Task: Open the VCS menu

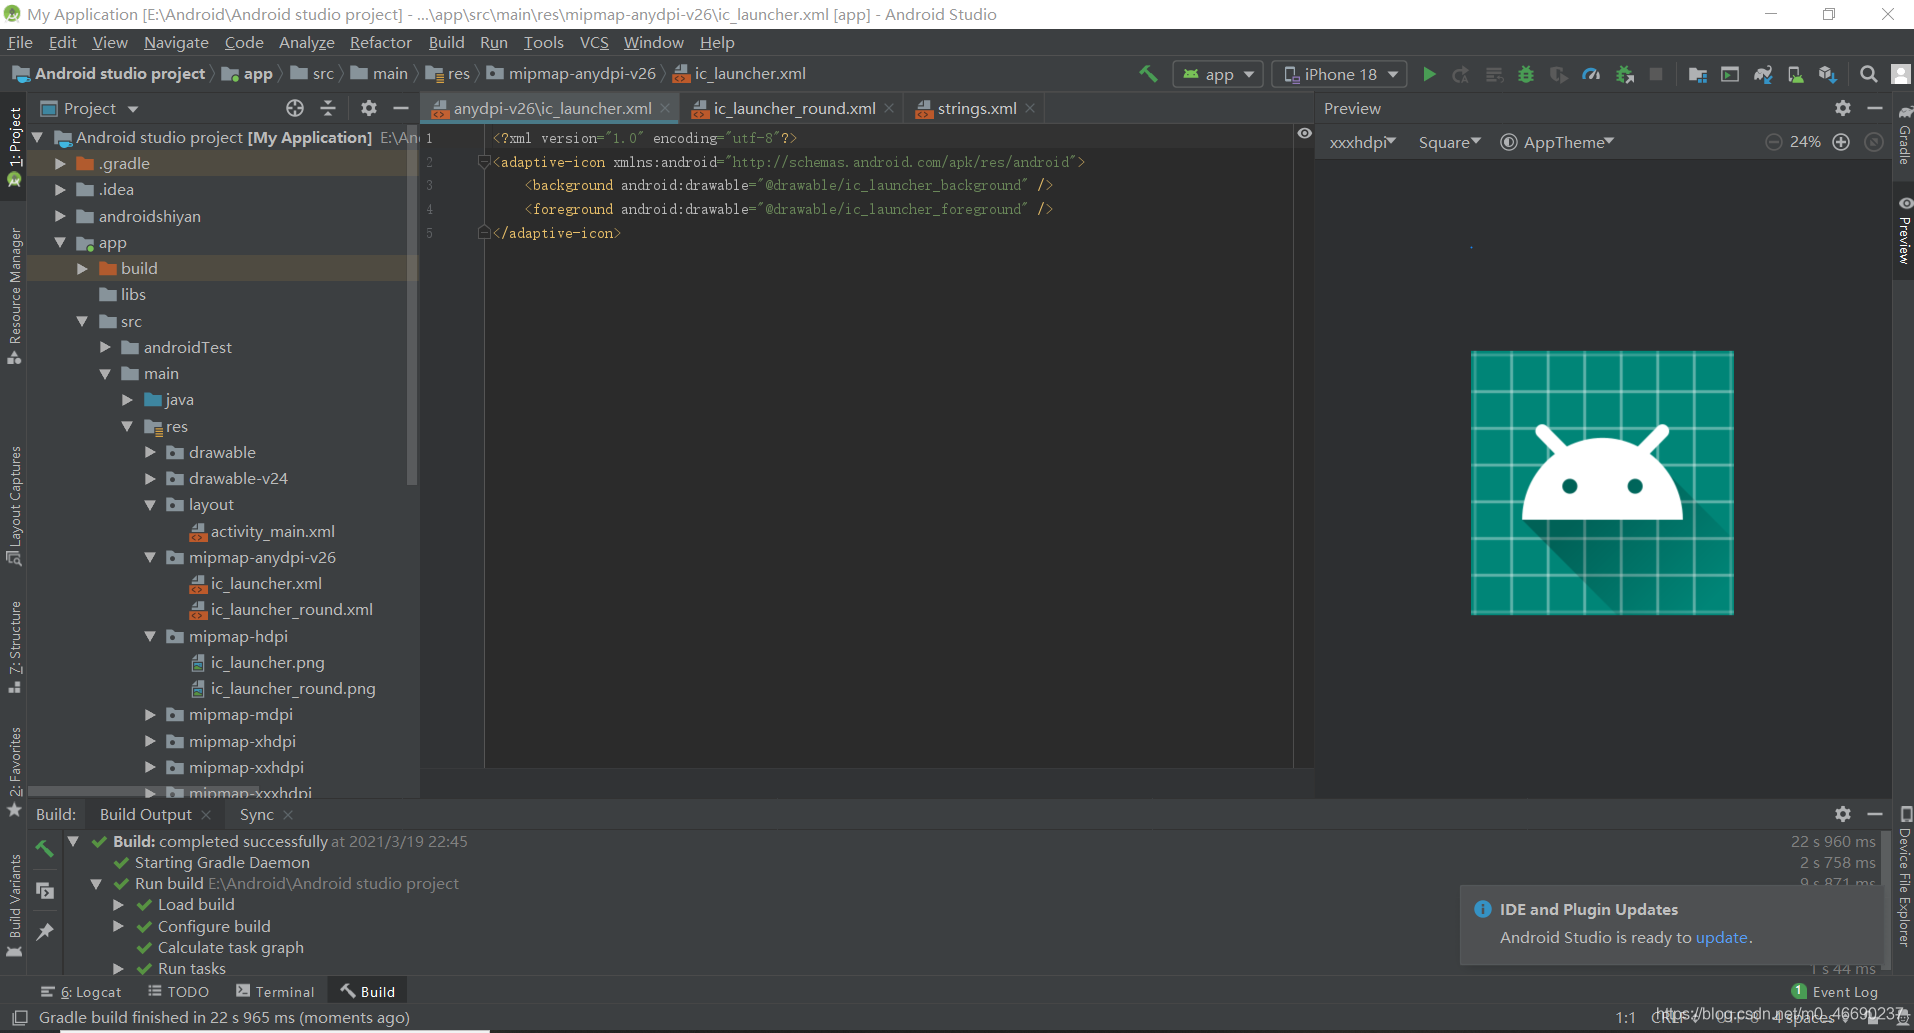Action: tap(594, 42)
